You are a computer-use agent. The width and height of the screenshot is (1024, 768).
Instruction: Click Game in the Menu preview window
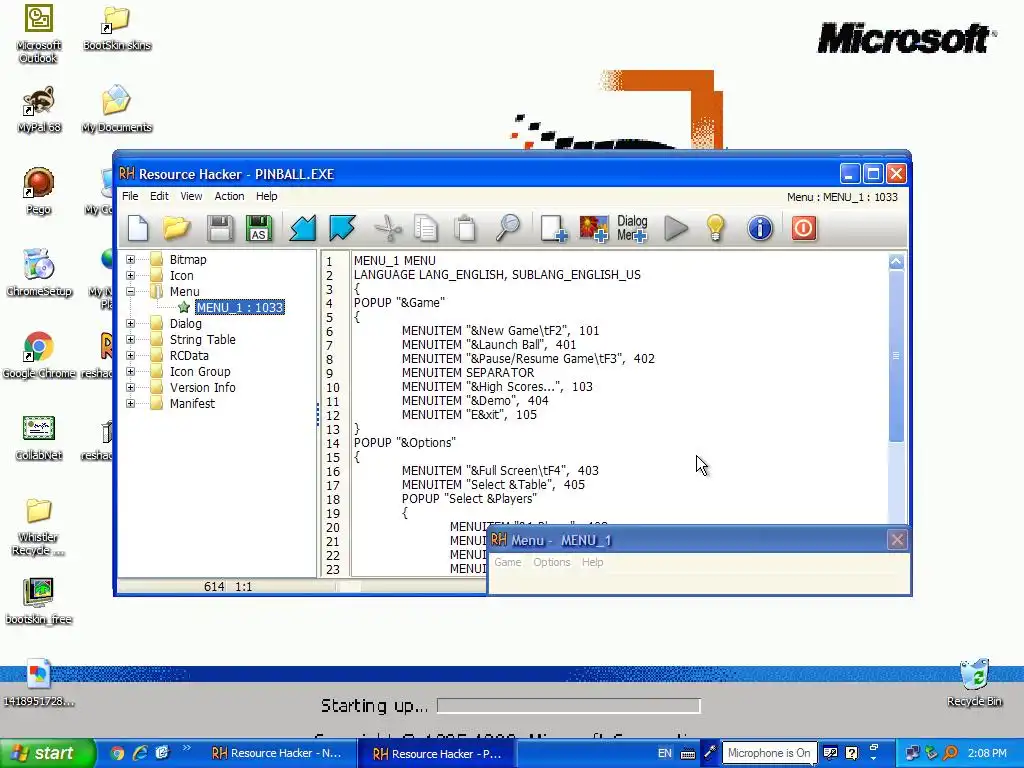(507, 562)
